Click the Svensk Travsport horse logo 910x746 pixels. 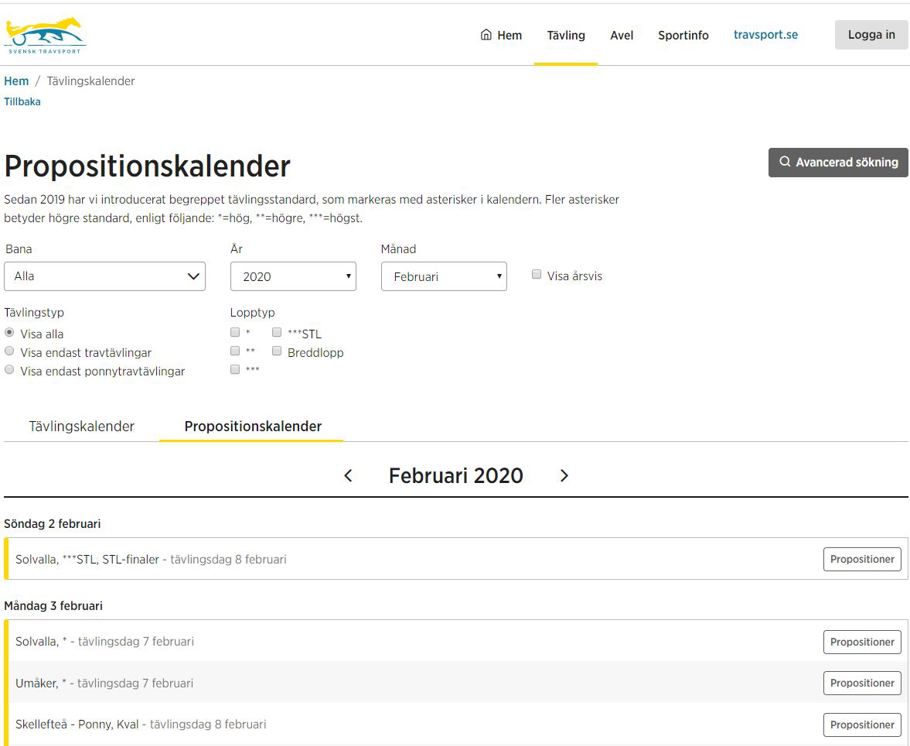(45, 35)
